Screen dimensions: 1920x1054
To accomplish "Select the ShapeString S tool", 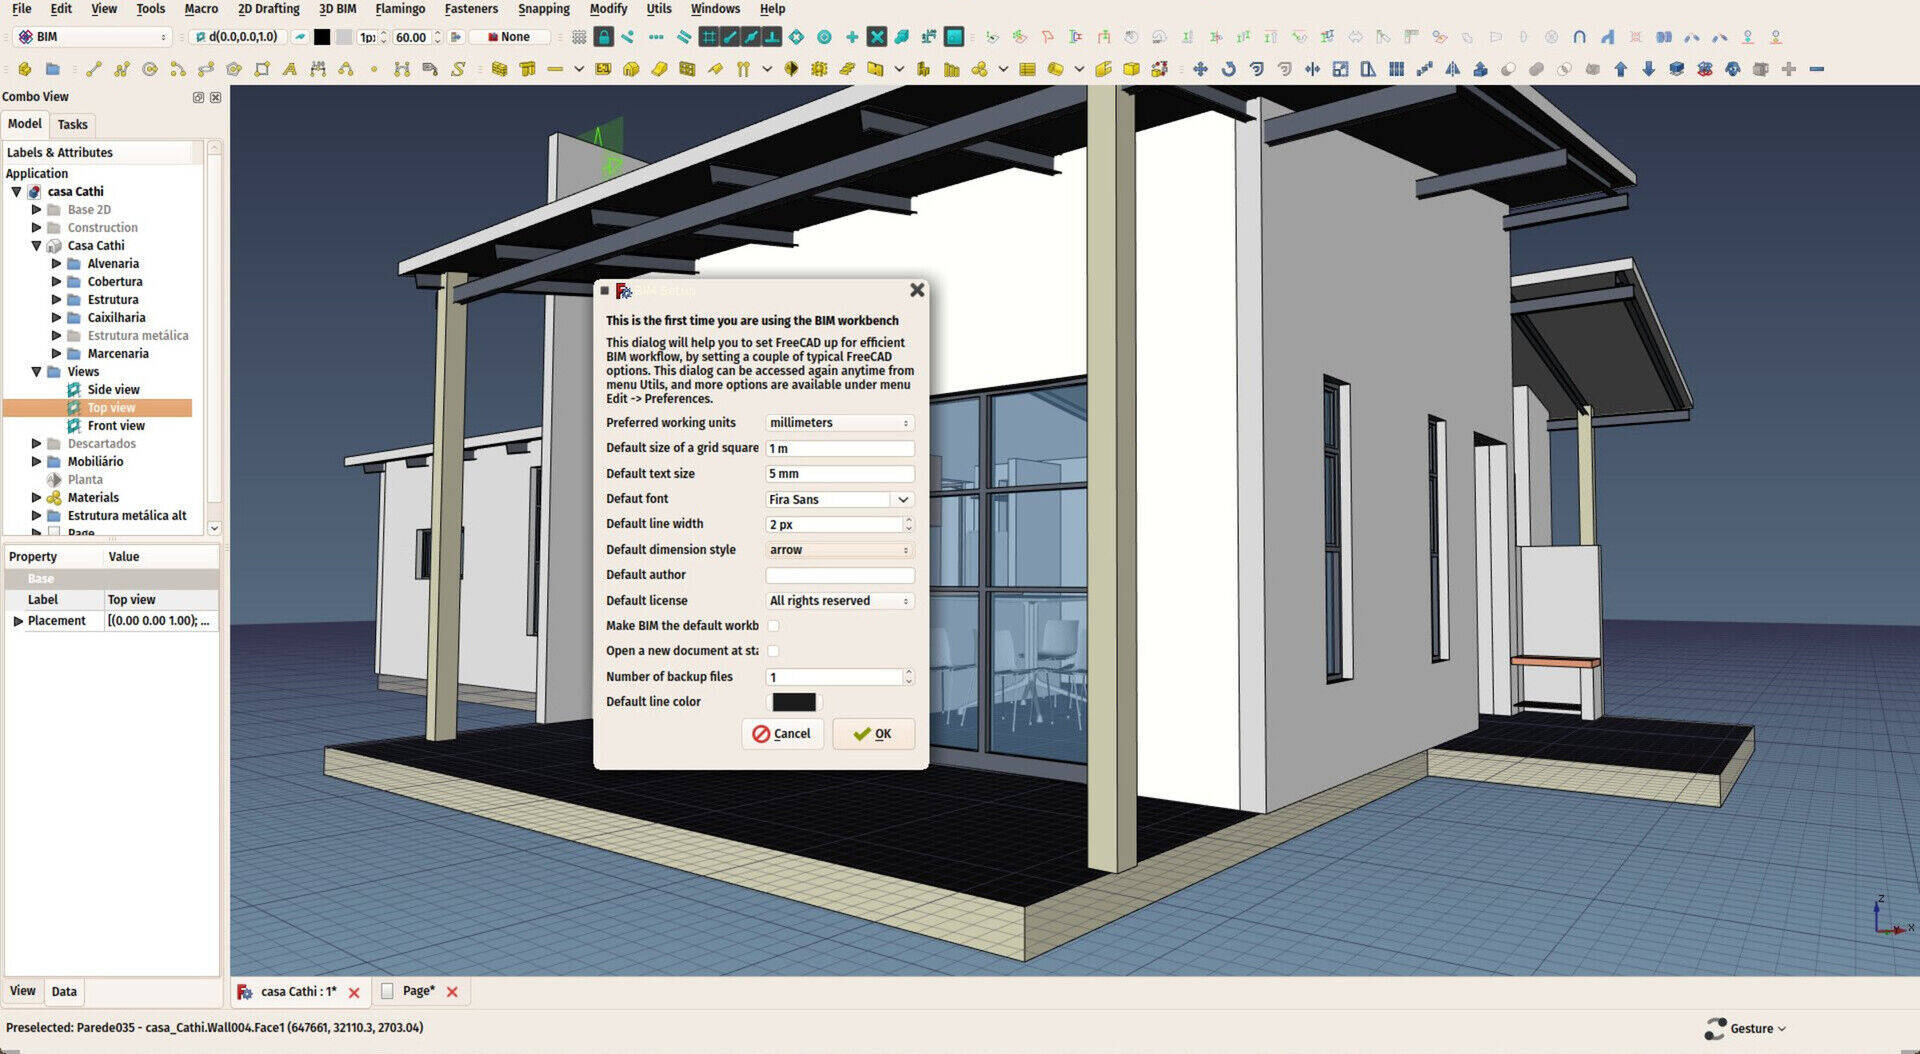I will (458, 69).
